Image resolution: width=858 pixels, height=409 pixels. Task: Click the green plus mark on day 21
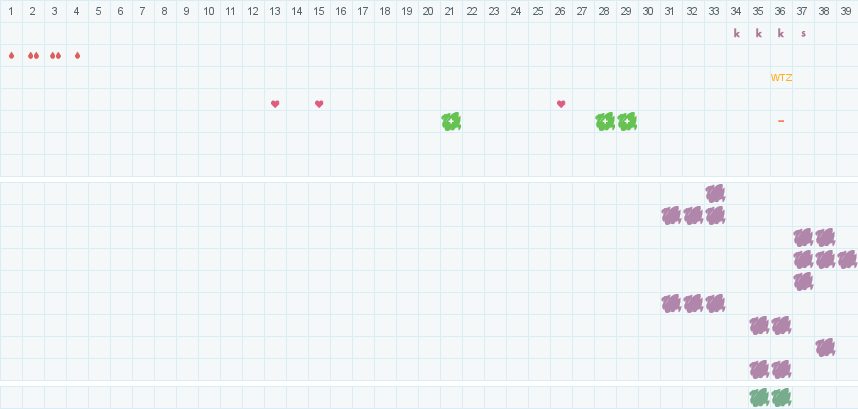pyautogui.click(x=451, y=121)
